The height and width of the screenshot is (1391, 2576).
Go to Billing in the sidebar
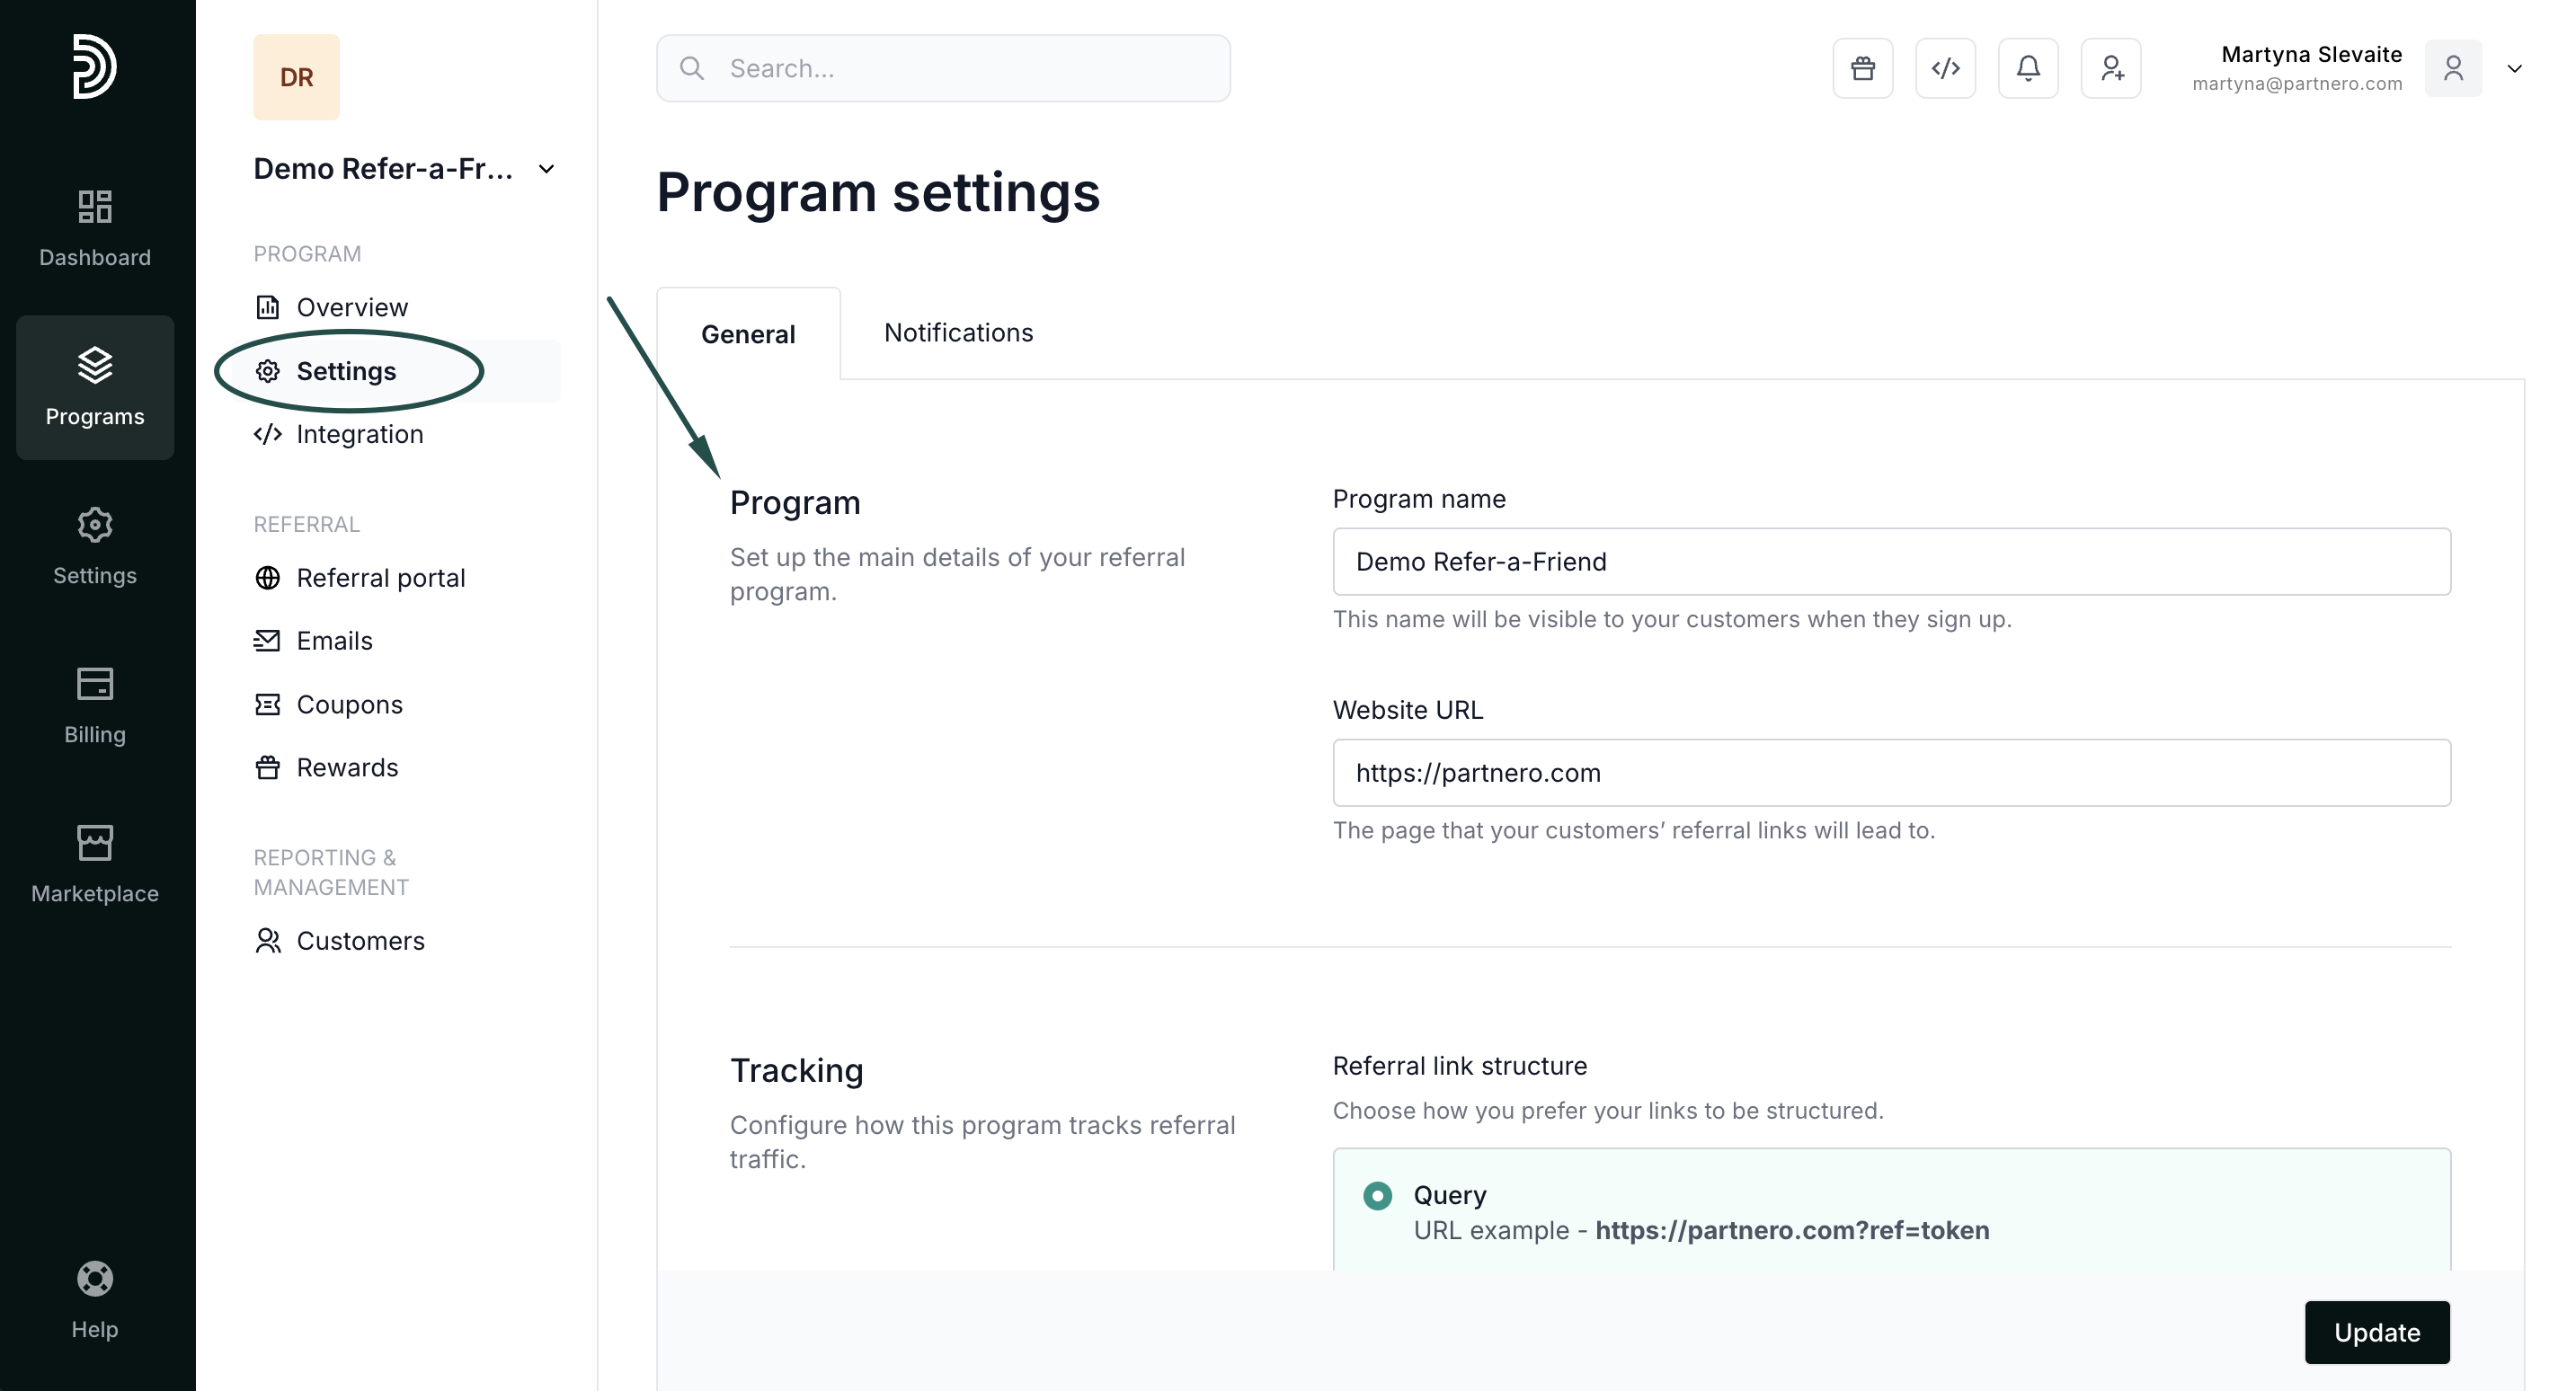pos(95,705)
